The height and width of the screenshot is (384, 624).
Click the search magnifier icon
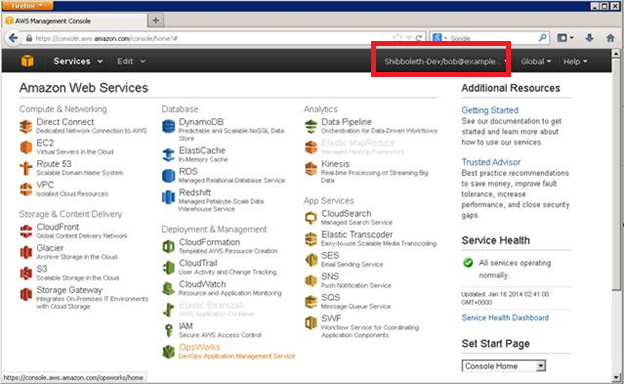[x=542, y=38]
